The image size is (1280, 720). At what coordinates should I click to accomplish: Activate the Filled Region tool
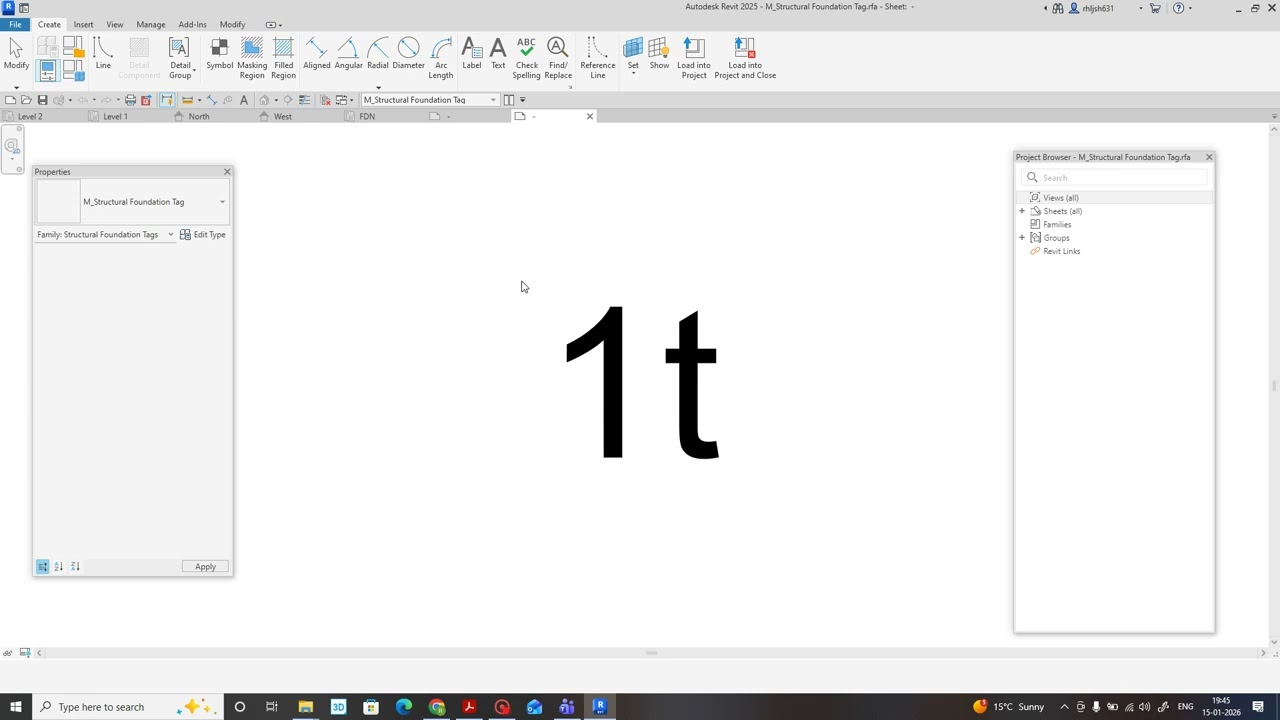pyautogui.click(x=284, y=58)
